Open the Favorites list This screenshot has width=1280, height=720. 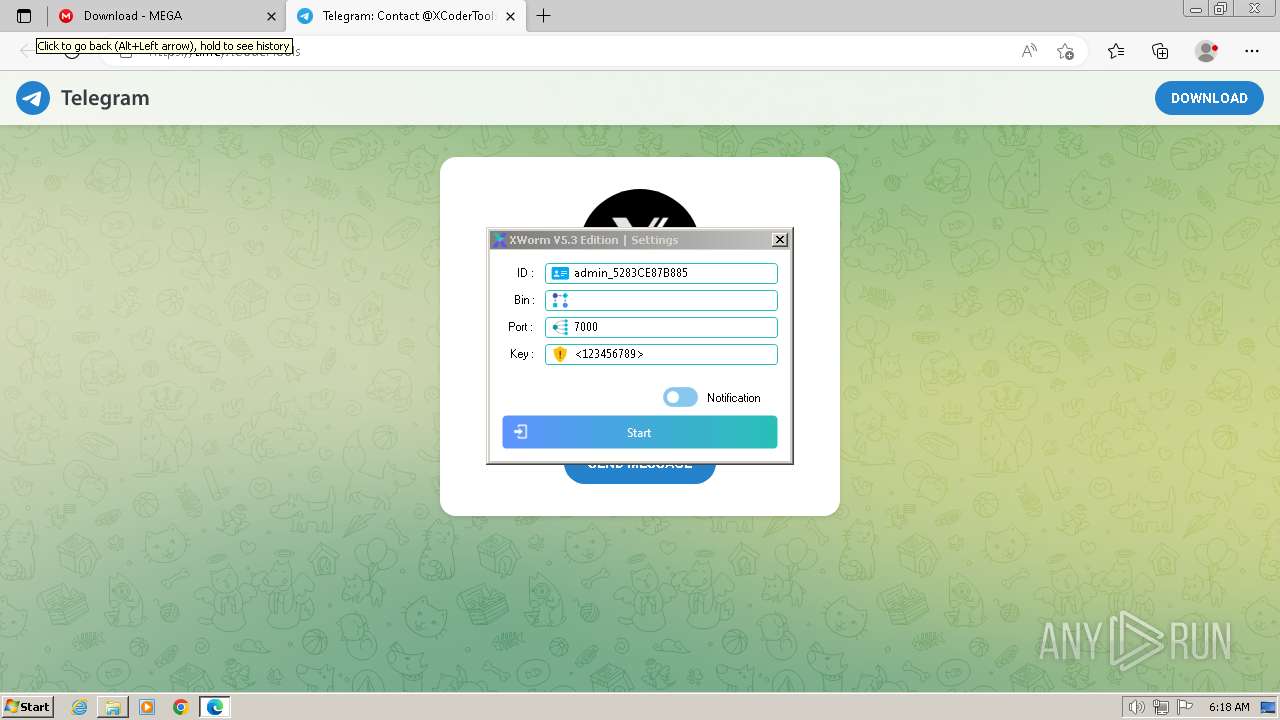(1116, 51)
